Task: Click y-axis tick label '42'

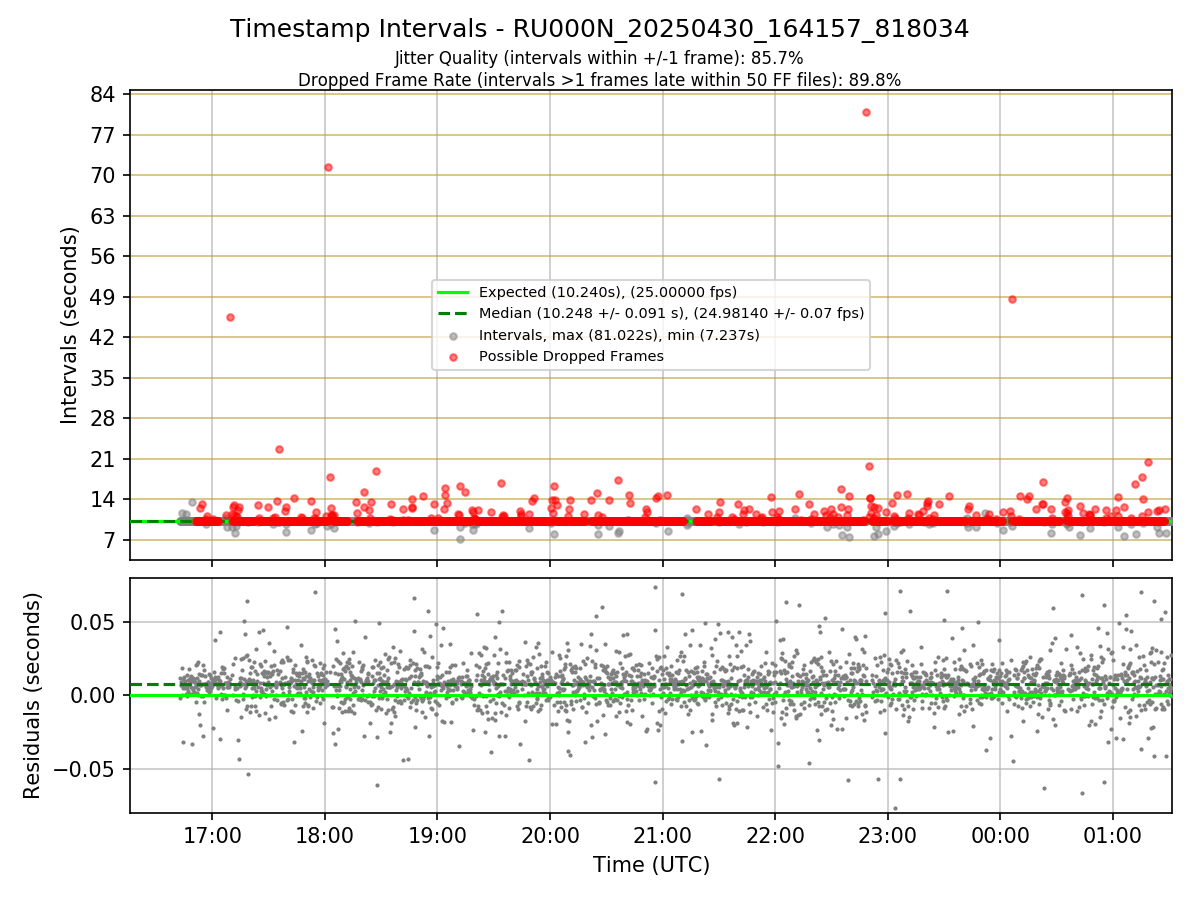Action: click(x=105, y=338)
